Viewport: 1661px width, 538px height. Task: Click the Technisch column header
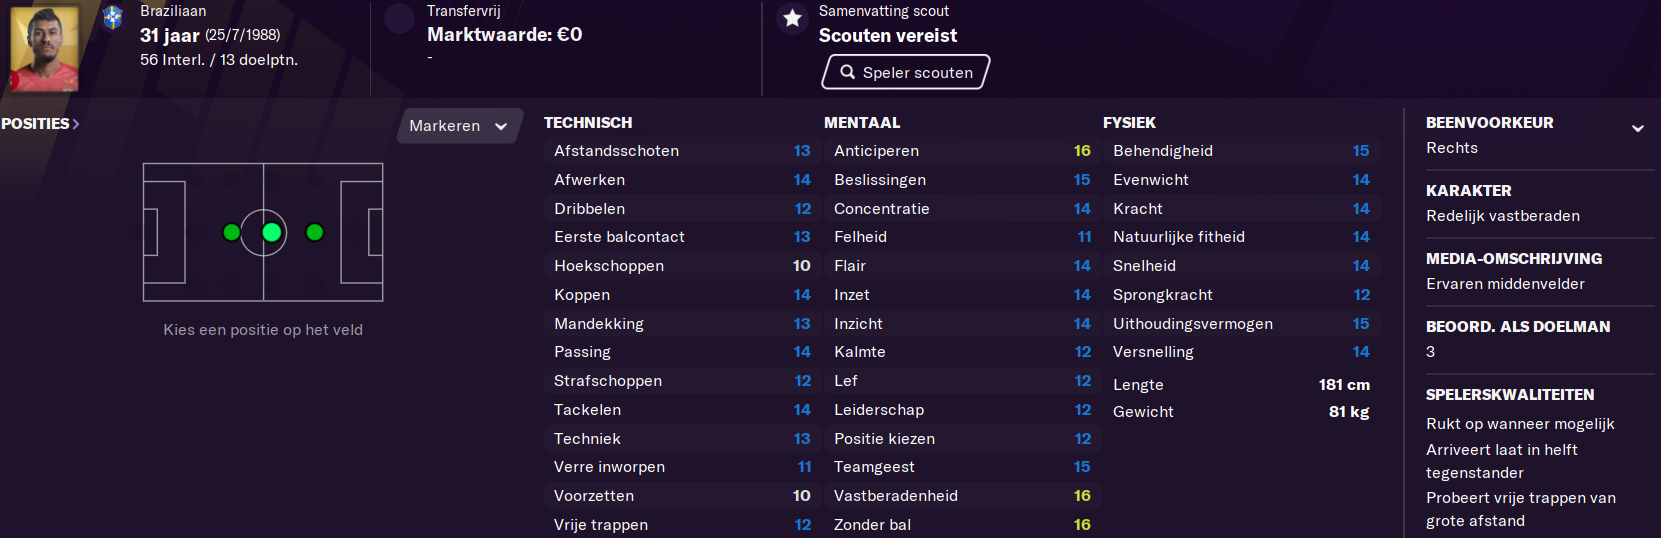[x=588, y=122]
